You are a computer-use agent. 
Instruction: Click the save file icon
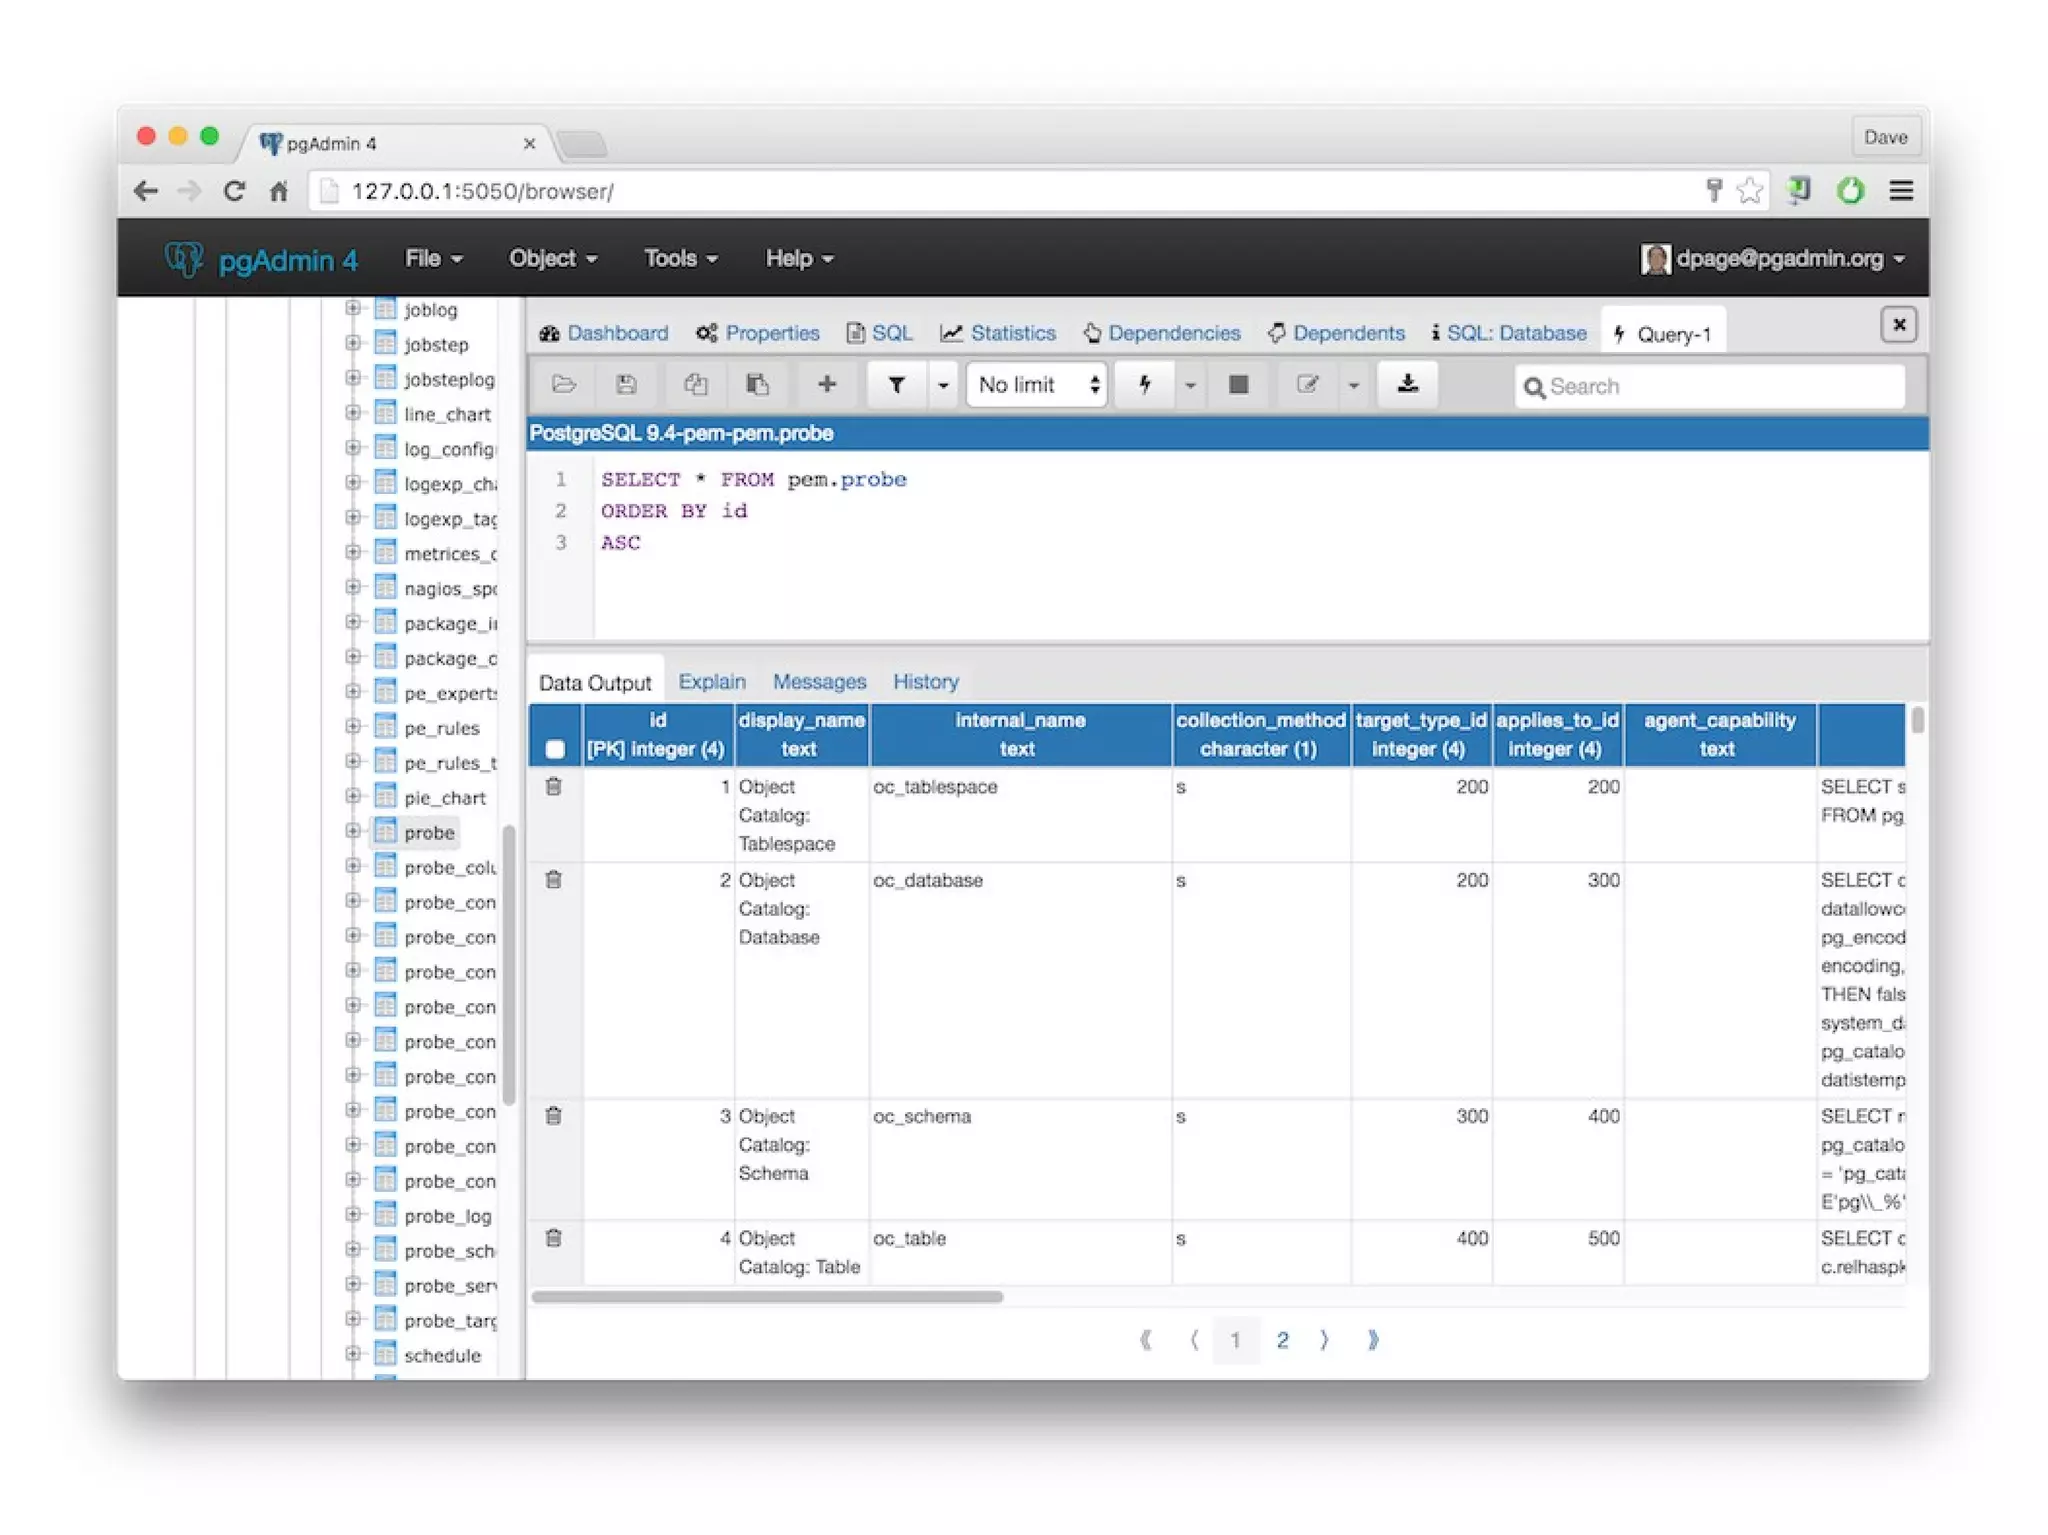pyautogui.click(x=626, y=385)
